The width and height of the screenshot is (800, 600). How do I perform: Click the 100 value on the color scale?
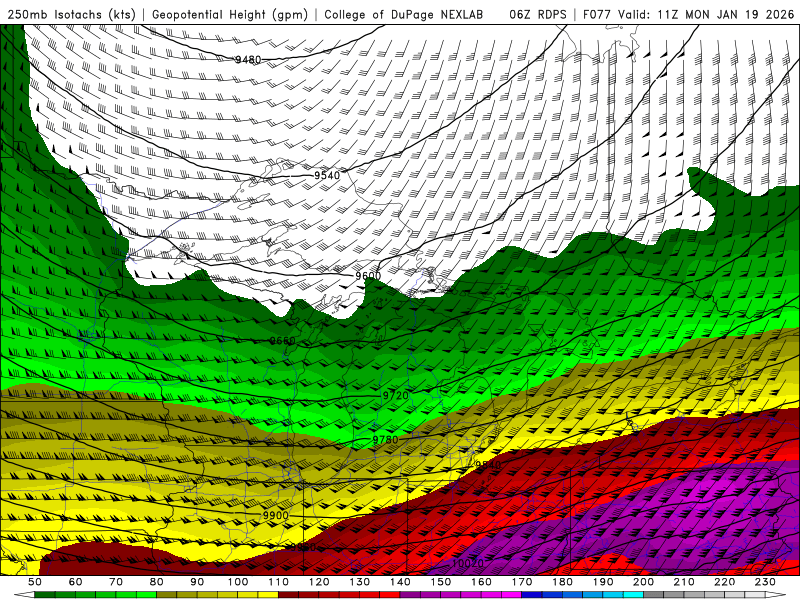click(238, 582)
